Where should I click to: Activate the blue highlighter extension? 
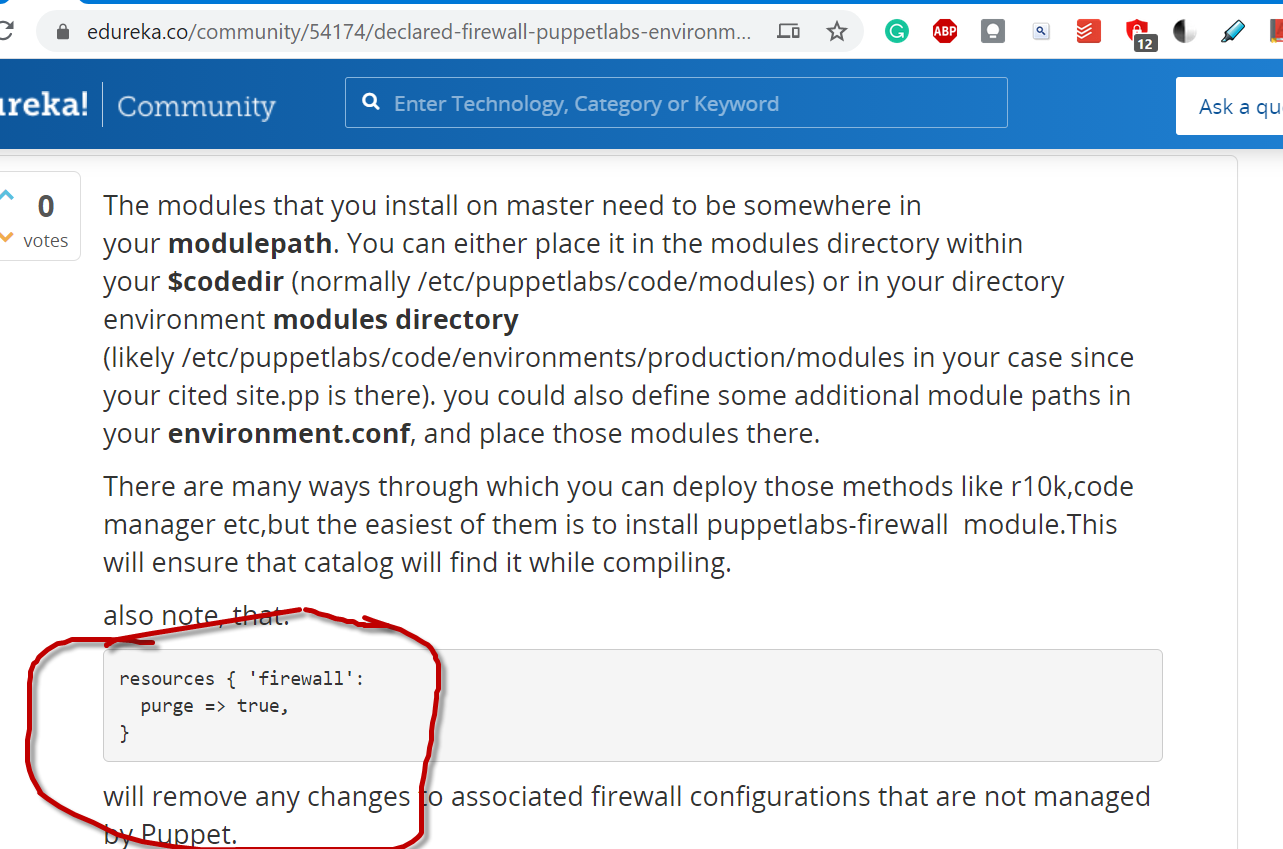[1233, 32]
